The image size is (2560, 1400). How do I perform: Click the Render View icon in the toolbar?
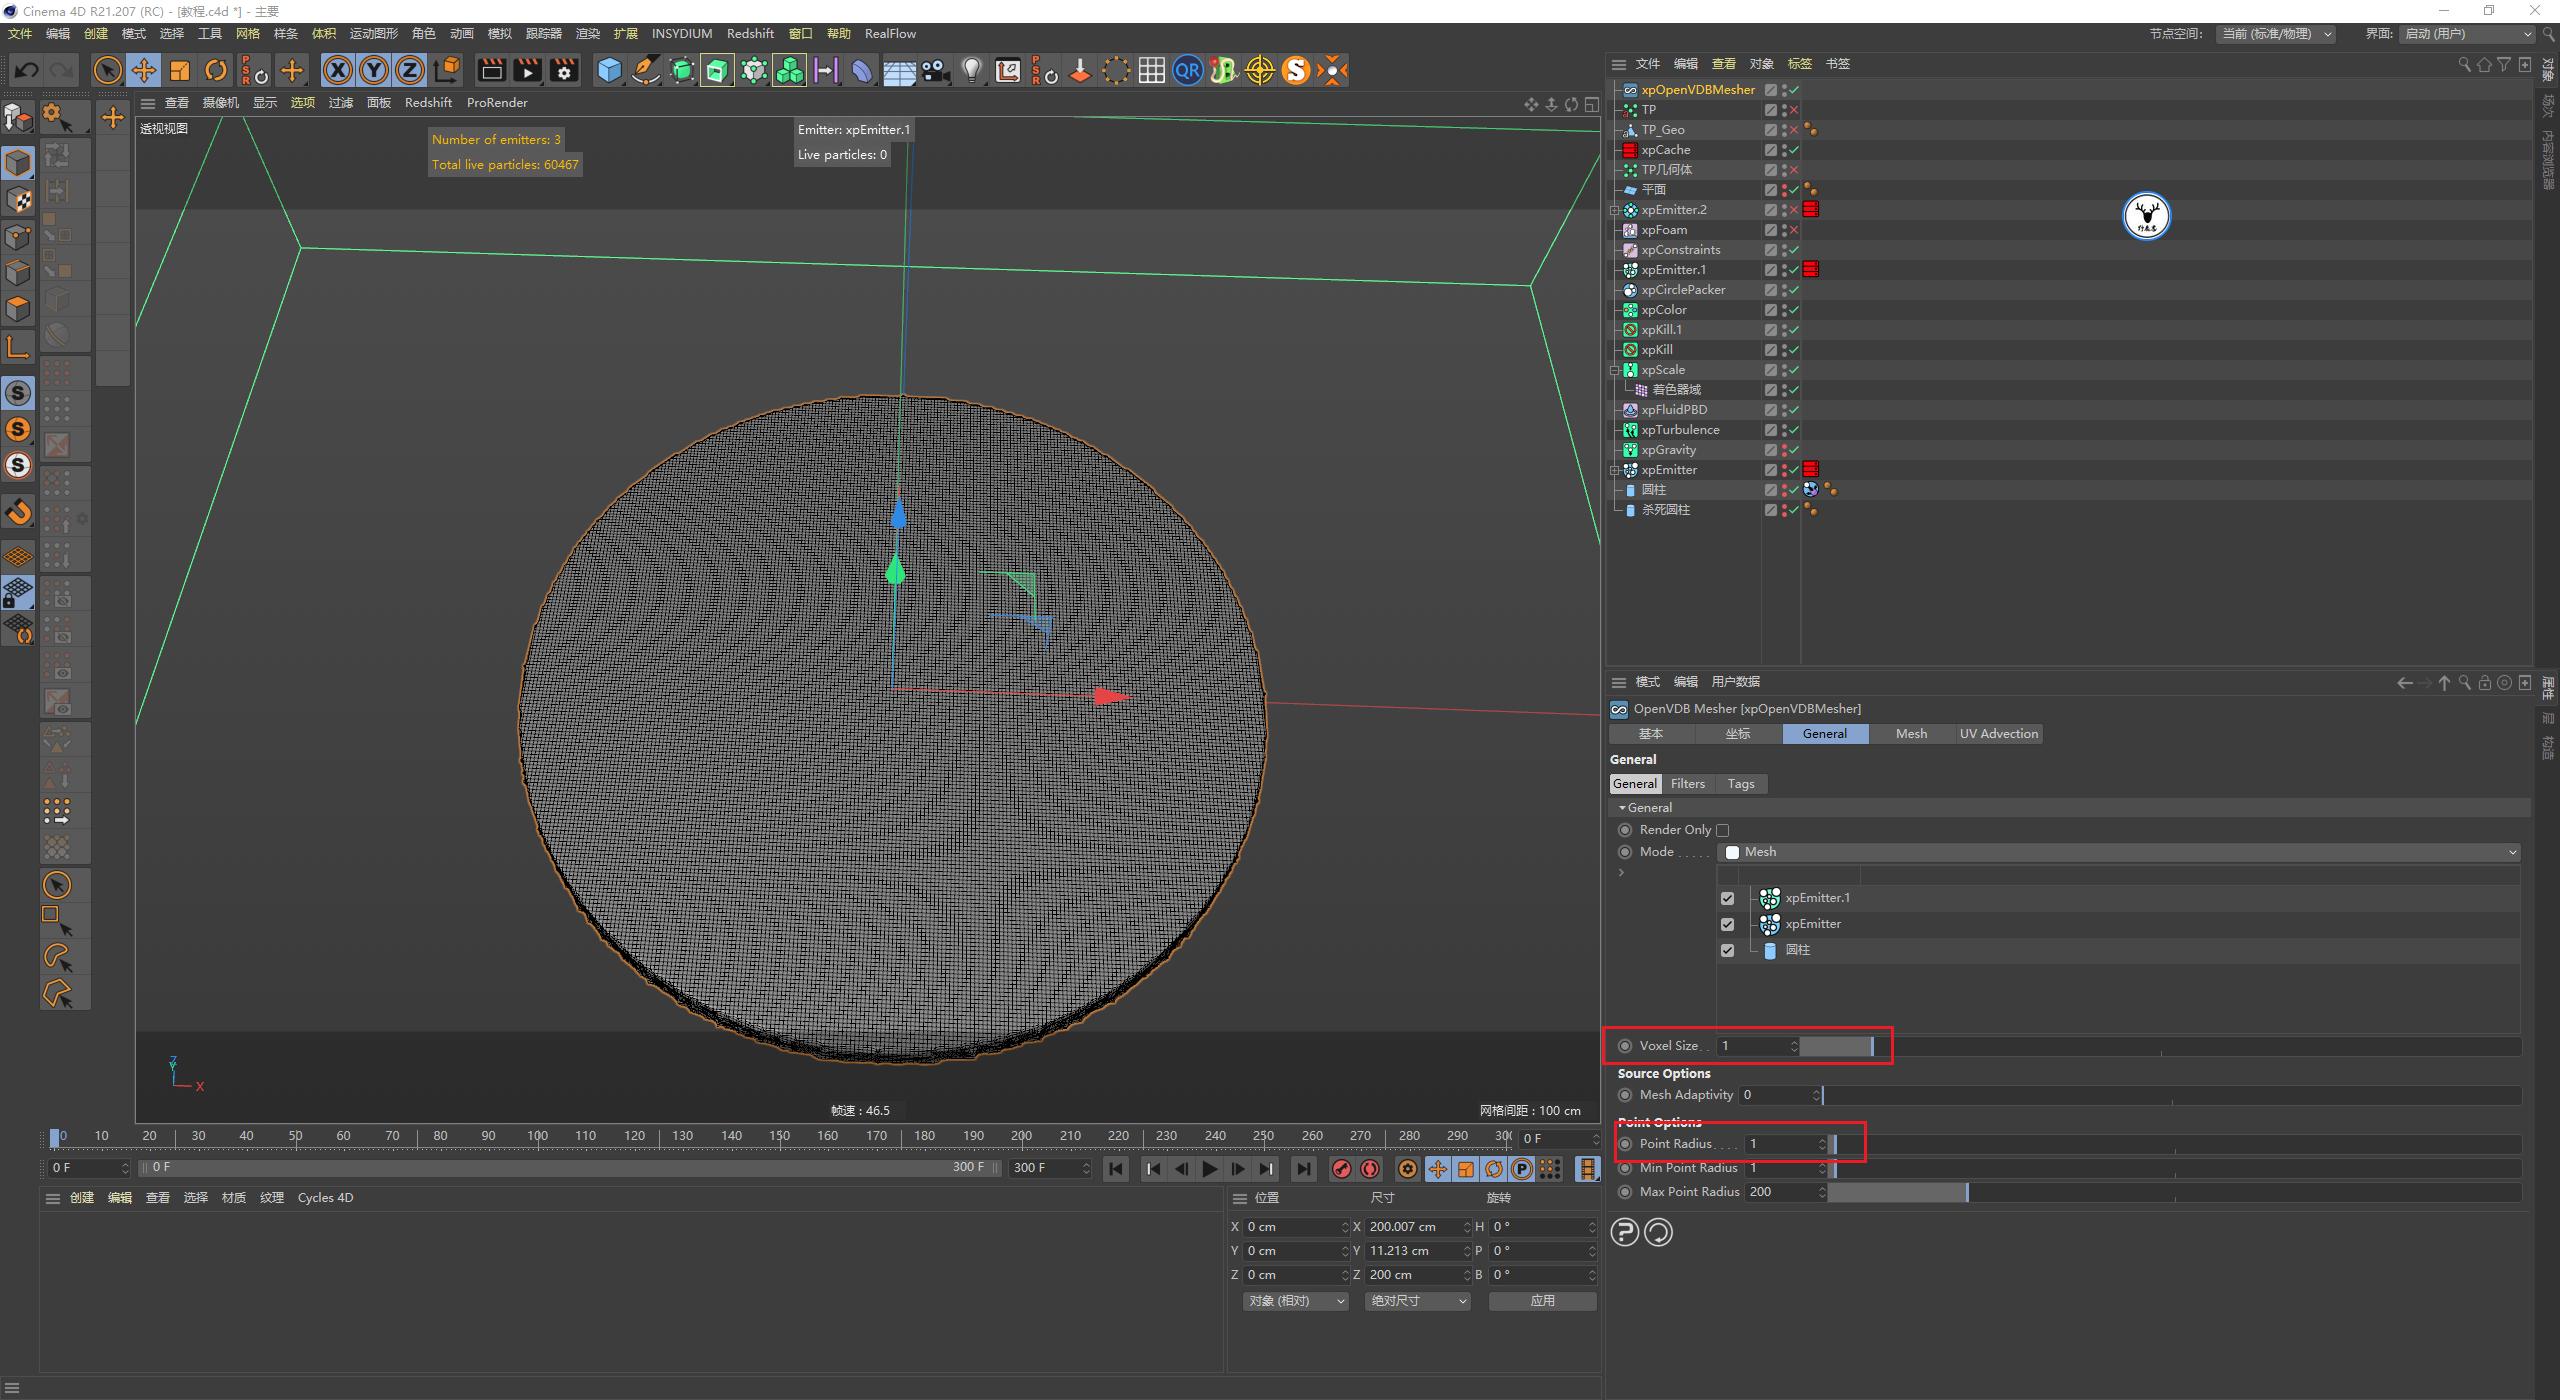(490, 70)
